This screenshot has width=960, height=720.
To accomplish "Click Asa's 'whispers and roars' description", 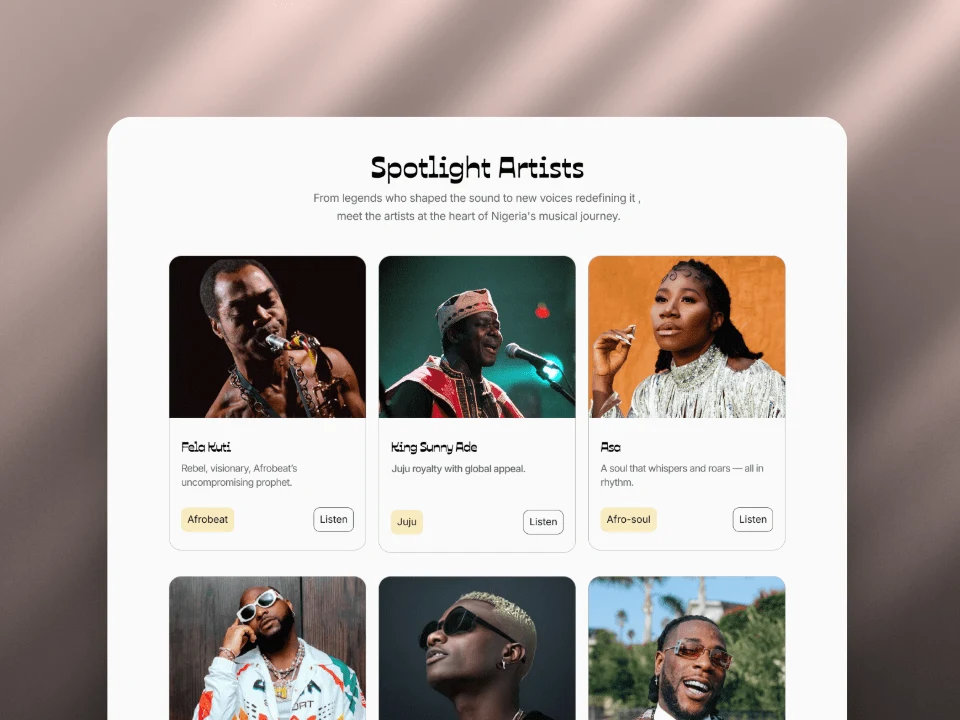I will point(682,475).
